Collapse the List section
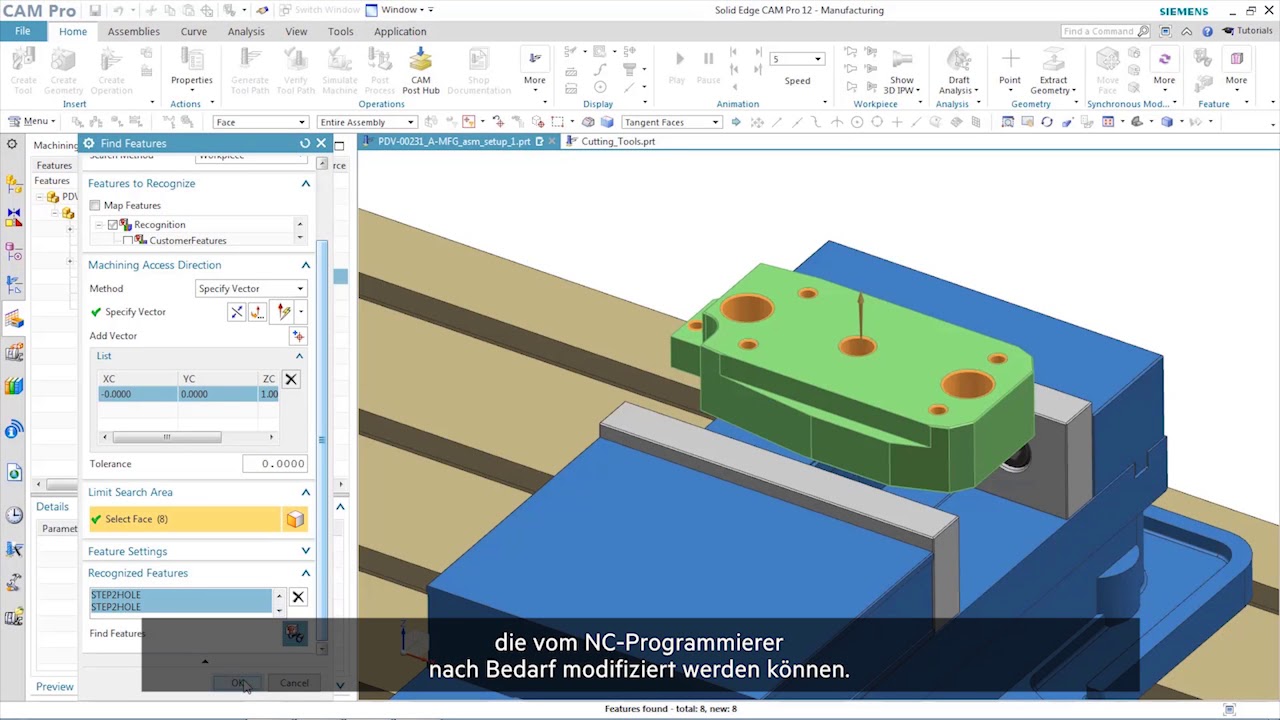The image size is (1280, 720). 299,356
